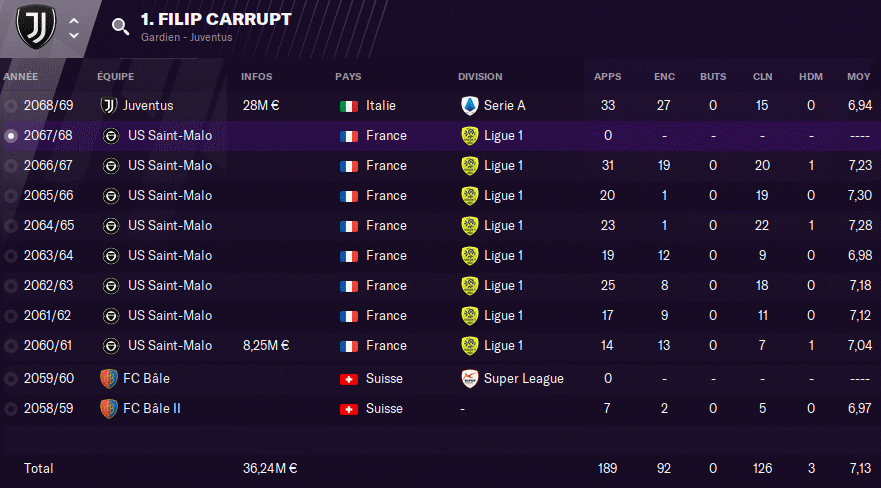
Task: Select the 2067/68 season radio button
Action: click(x=11, y=136)
